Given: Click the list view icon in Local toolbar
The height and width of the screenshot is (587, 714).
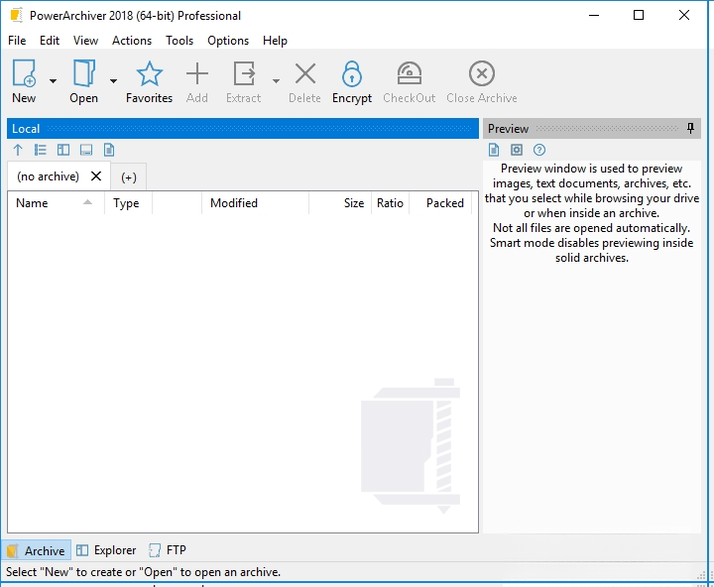Looking at the screenshot, I should tap(41, 150).
